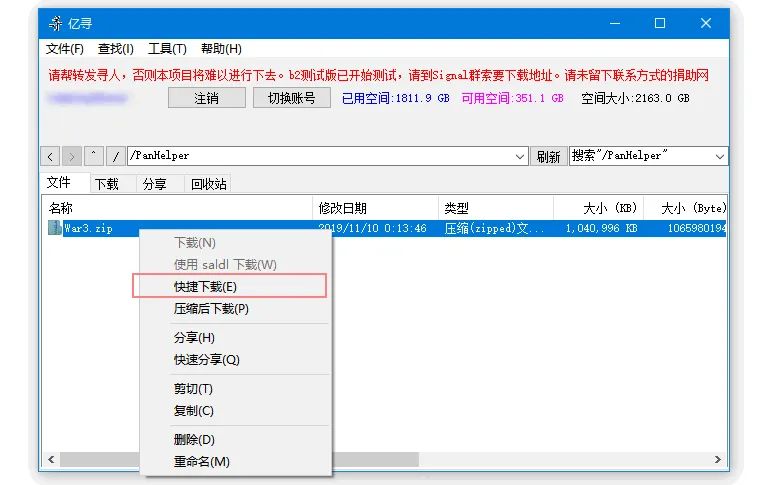Maximize the 亿寻 window
Viewport: 771px width, 485px height.
660,23
